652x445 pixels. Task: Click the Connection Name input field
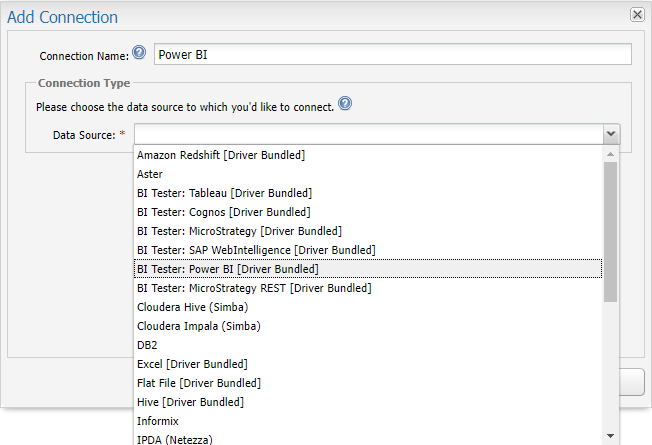393,54
